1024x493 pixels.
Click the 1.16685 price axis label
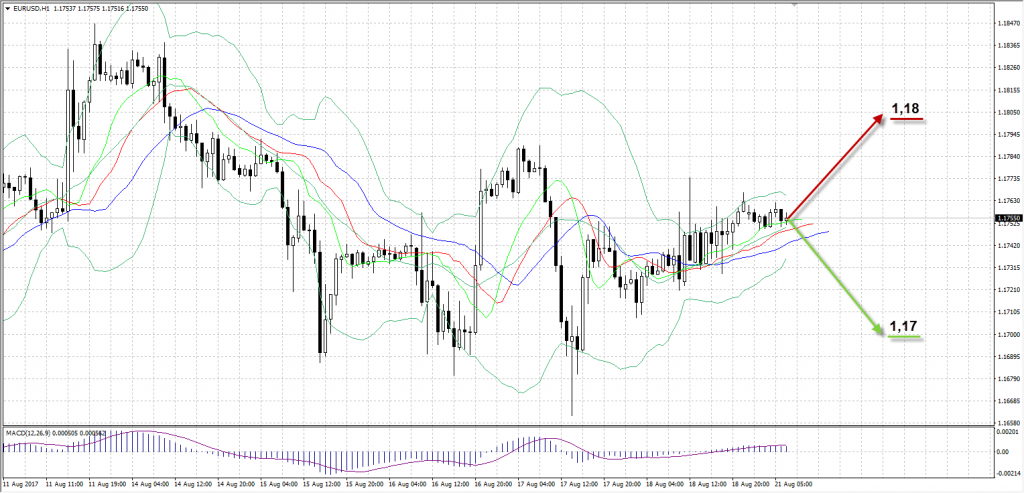(x=1006, y=401)
